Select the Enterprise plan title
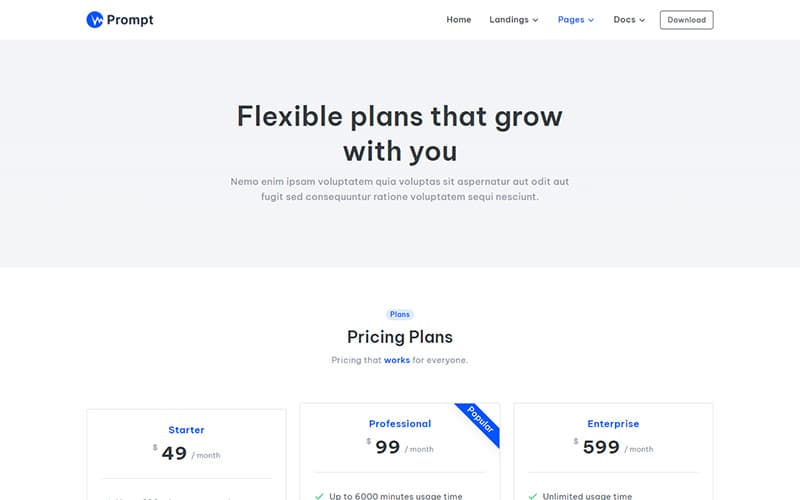This screenshot has height=500, width=800. 613,424
